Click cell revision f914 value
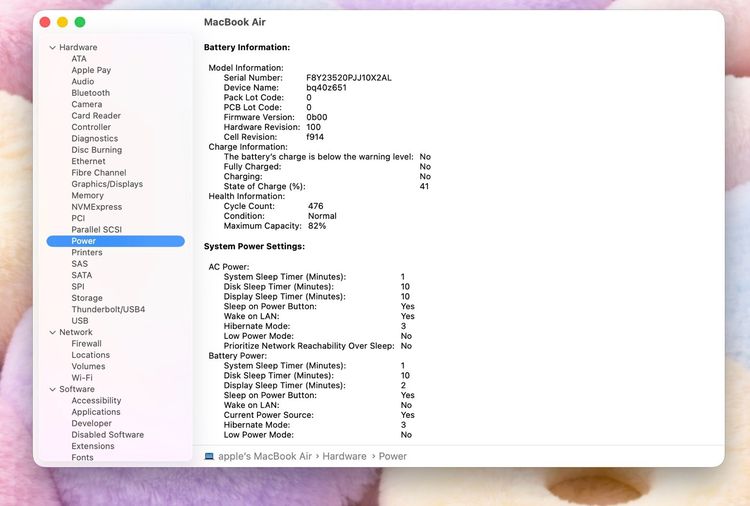 pos(315,137)
